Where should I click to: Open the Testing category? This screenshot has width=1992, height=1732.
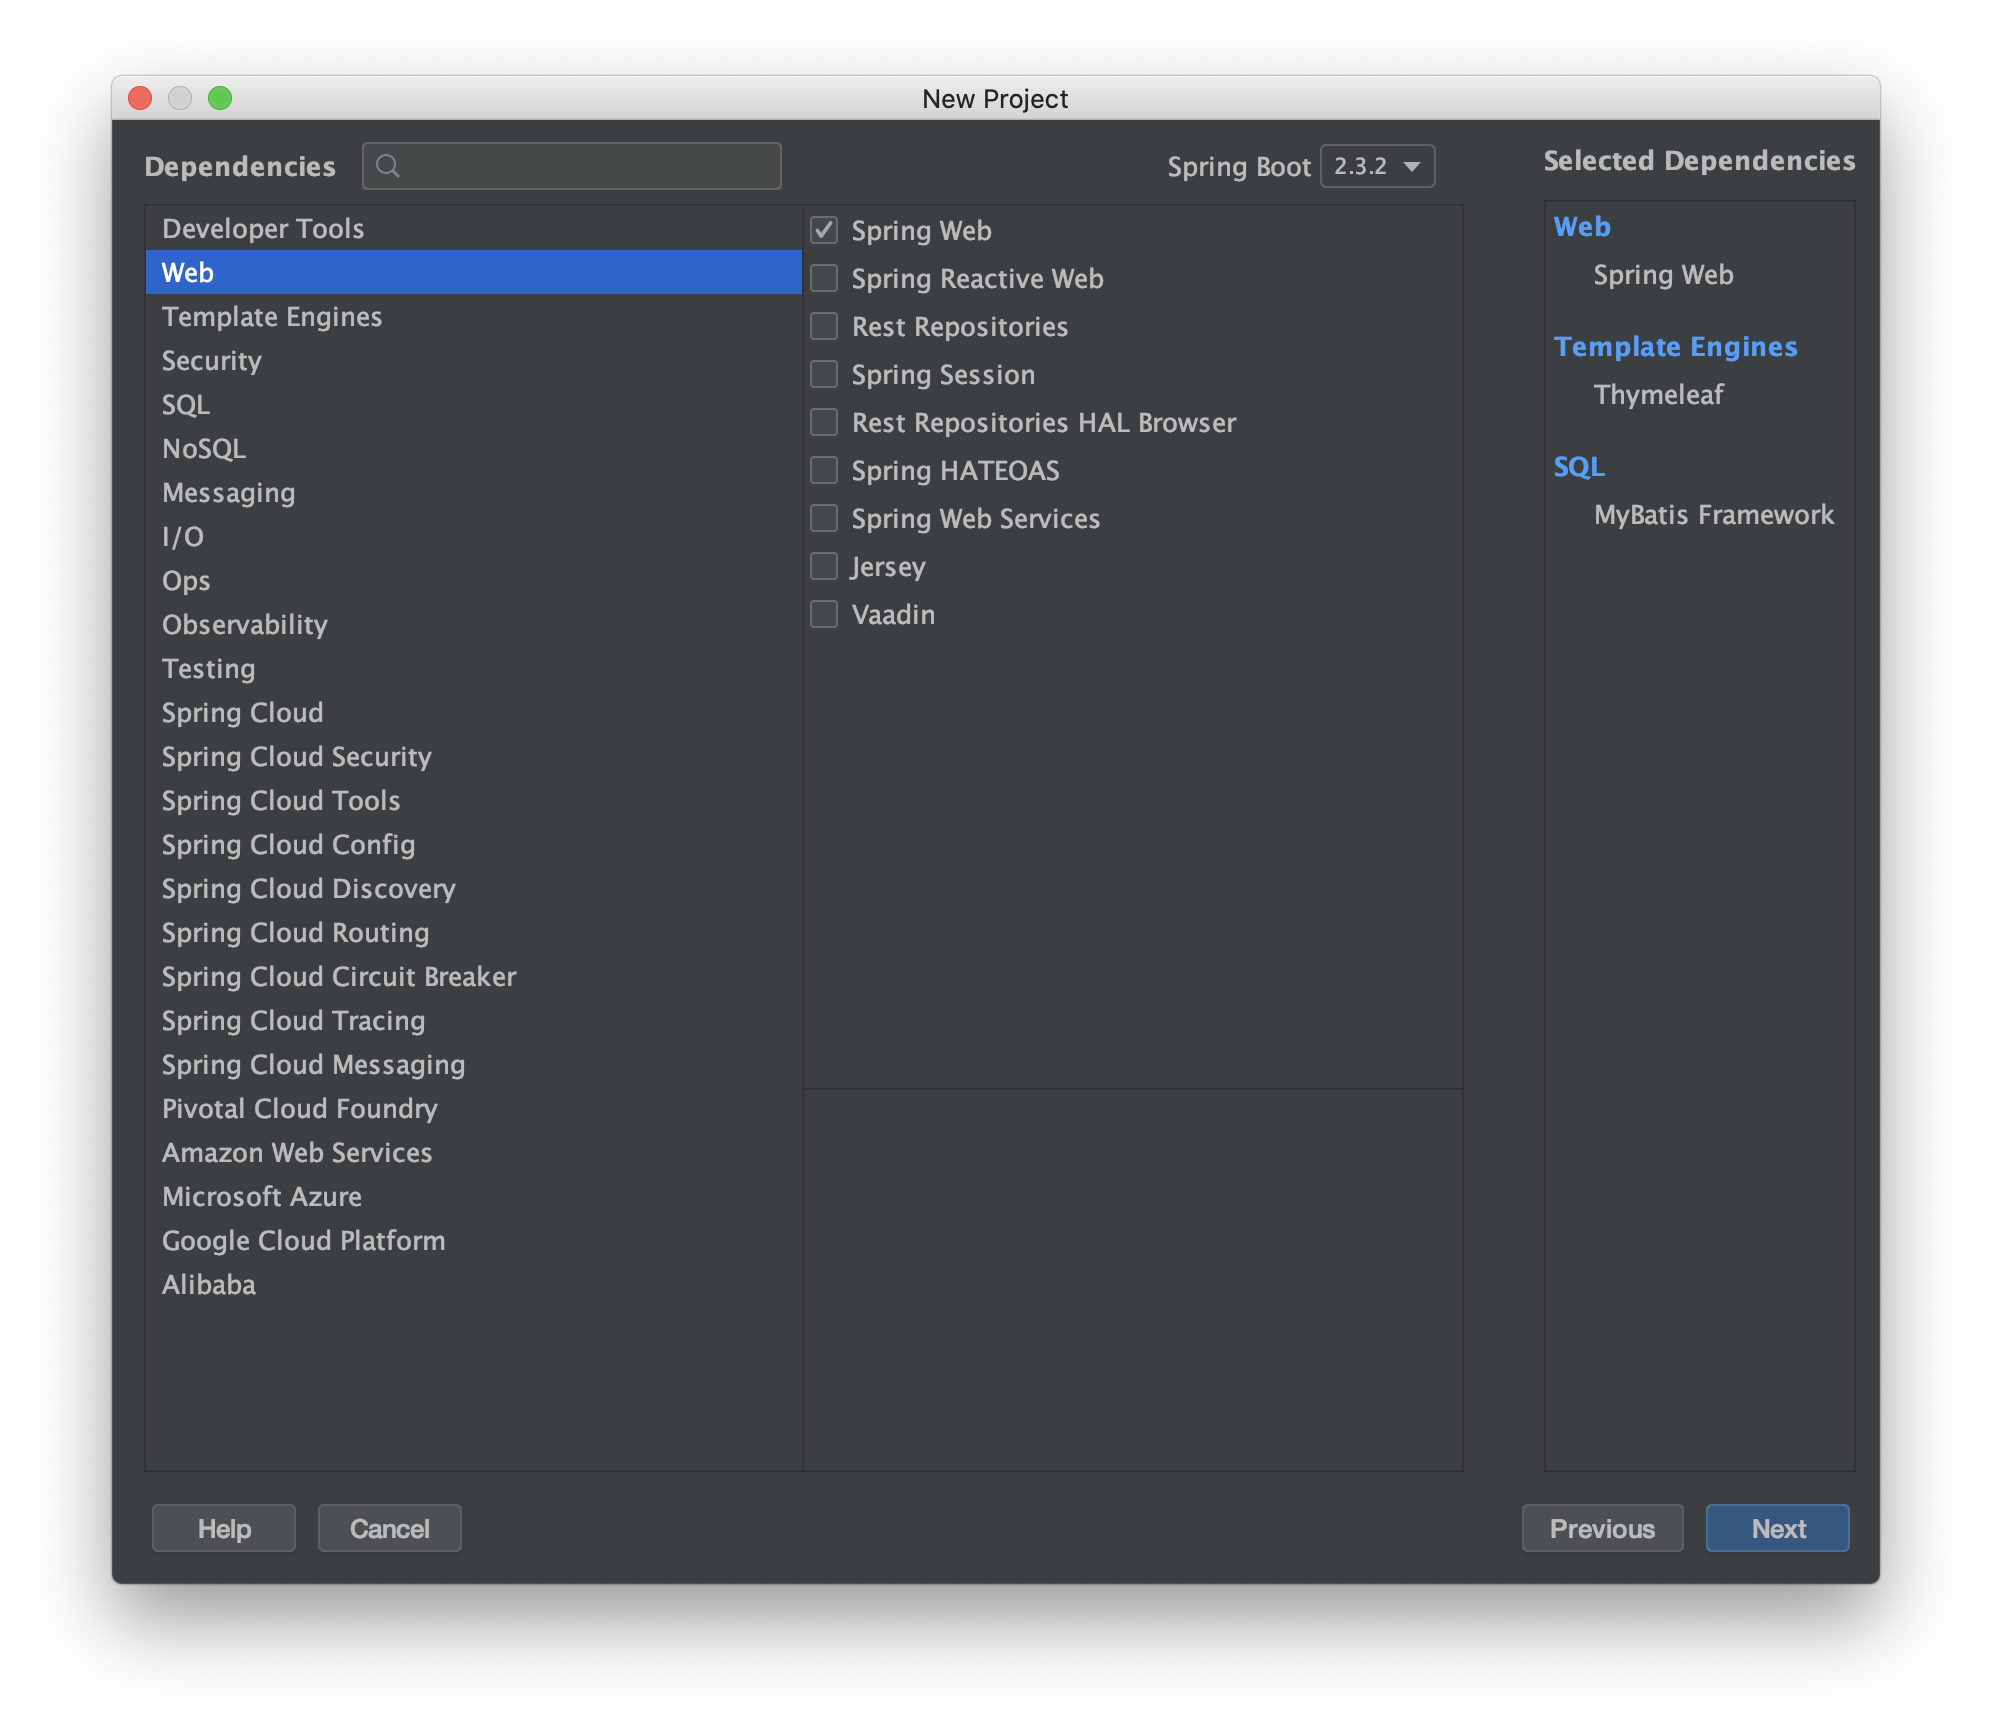click(x=473, y=668)
